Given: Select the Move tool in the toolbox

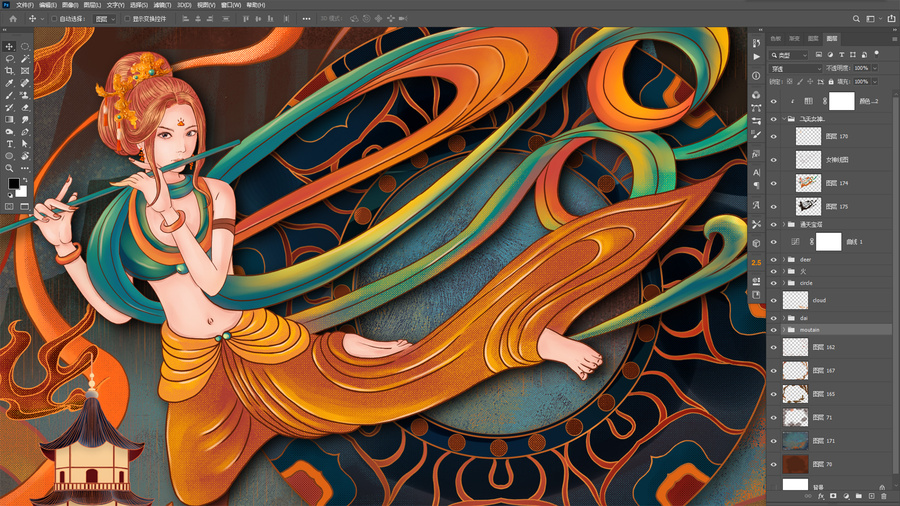Looking at the screenshot, I should point(9,46).
